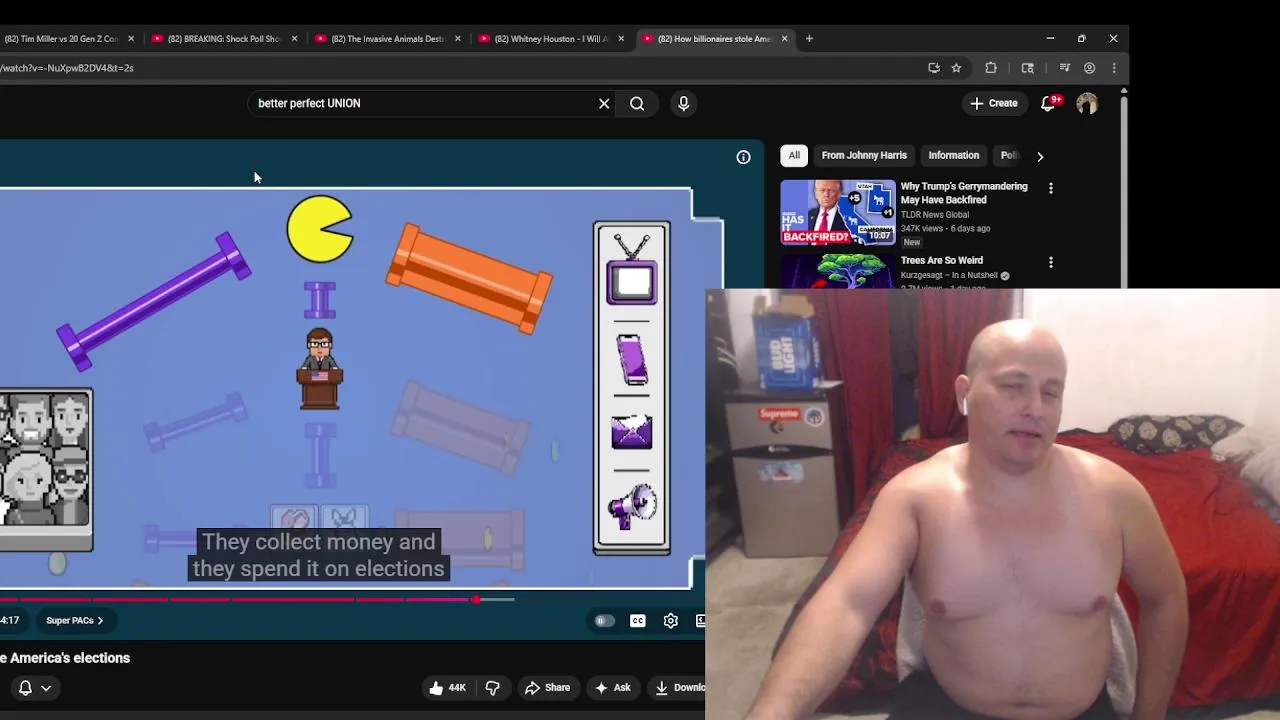
Task: Seek on the video progress bar
Action: (257, 600)
